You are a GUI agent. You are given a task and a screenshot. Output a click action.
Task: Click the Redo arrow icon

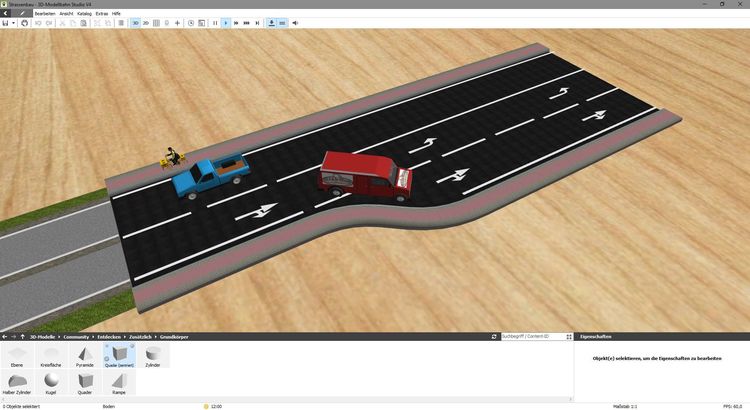pos(50,22)
